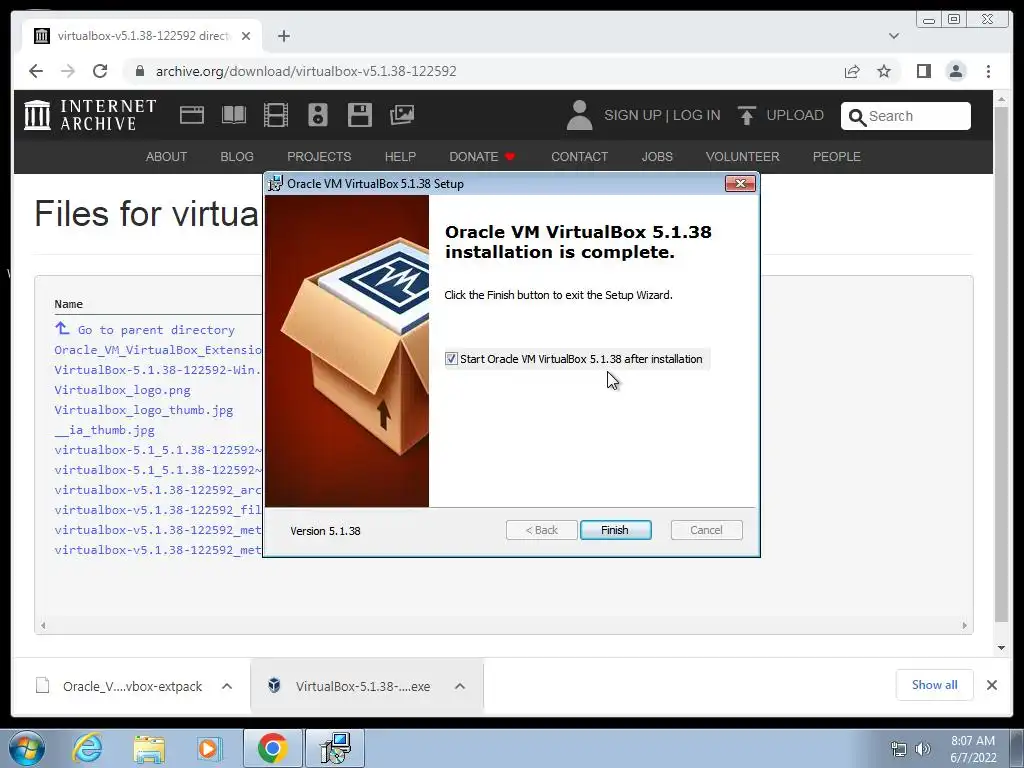
Task: Open VirtualBox-5.1.38-122592-Win file link
Action: click(157, 370)
